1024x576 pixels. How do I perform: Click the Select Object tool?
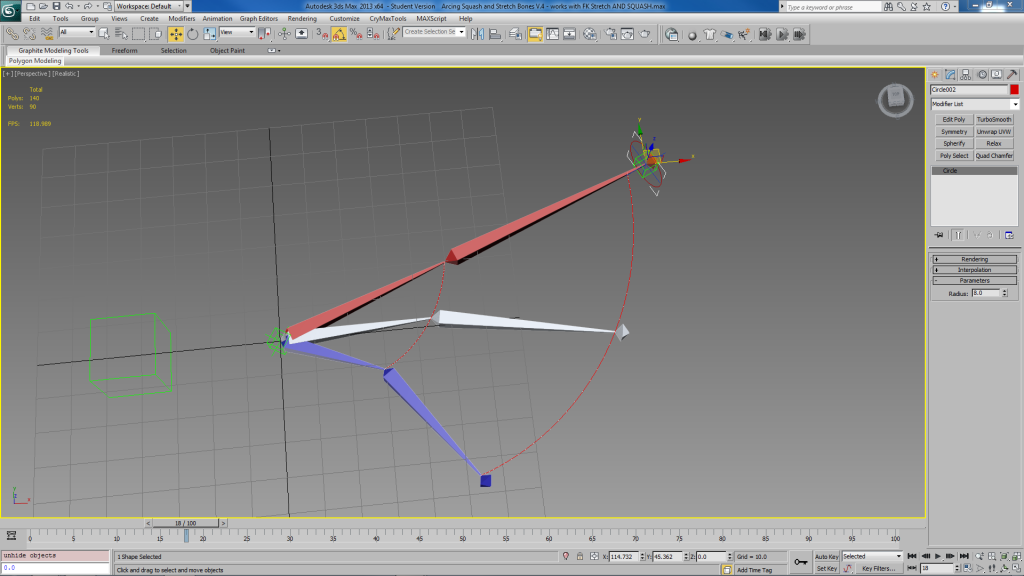coord(104,33)
